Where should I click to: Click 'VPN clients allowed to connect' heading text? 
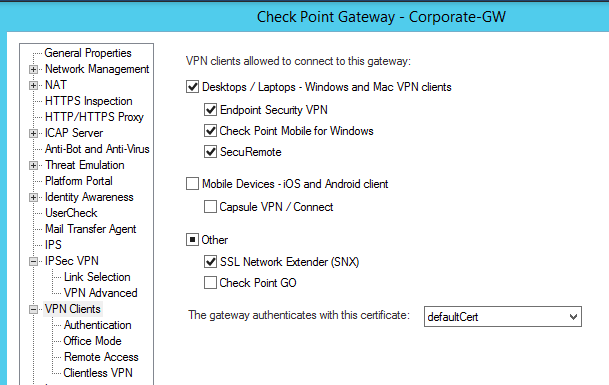point(298,61)
